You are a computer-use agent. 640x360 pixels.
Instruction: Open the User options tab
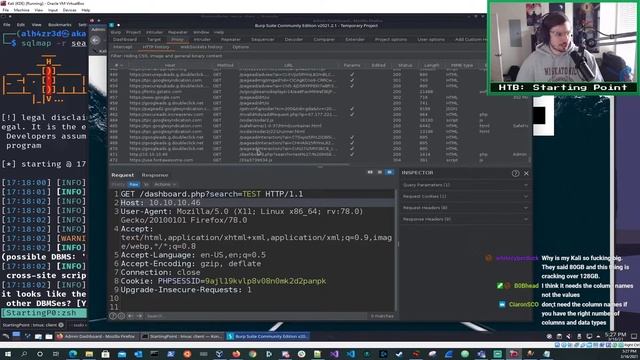(431, 40)
